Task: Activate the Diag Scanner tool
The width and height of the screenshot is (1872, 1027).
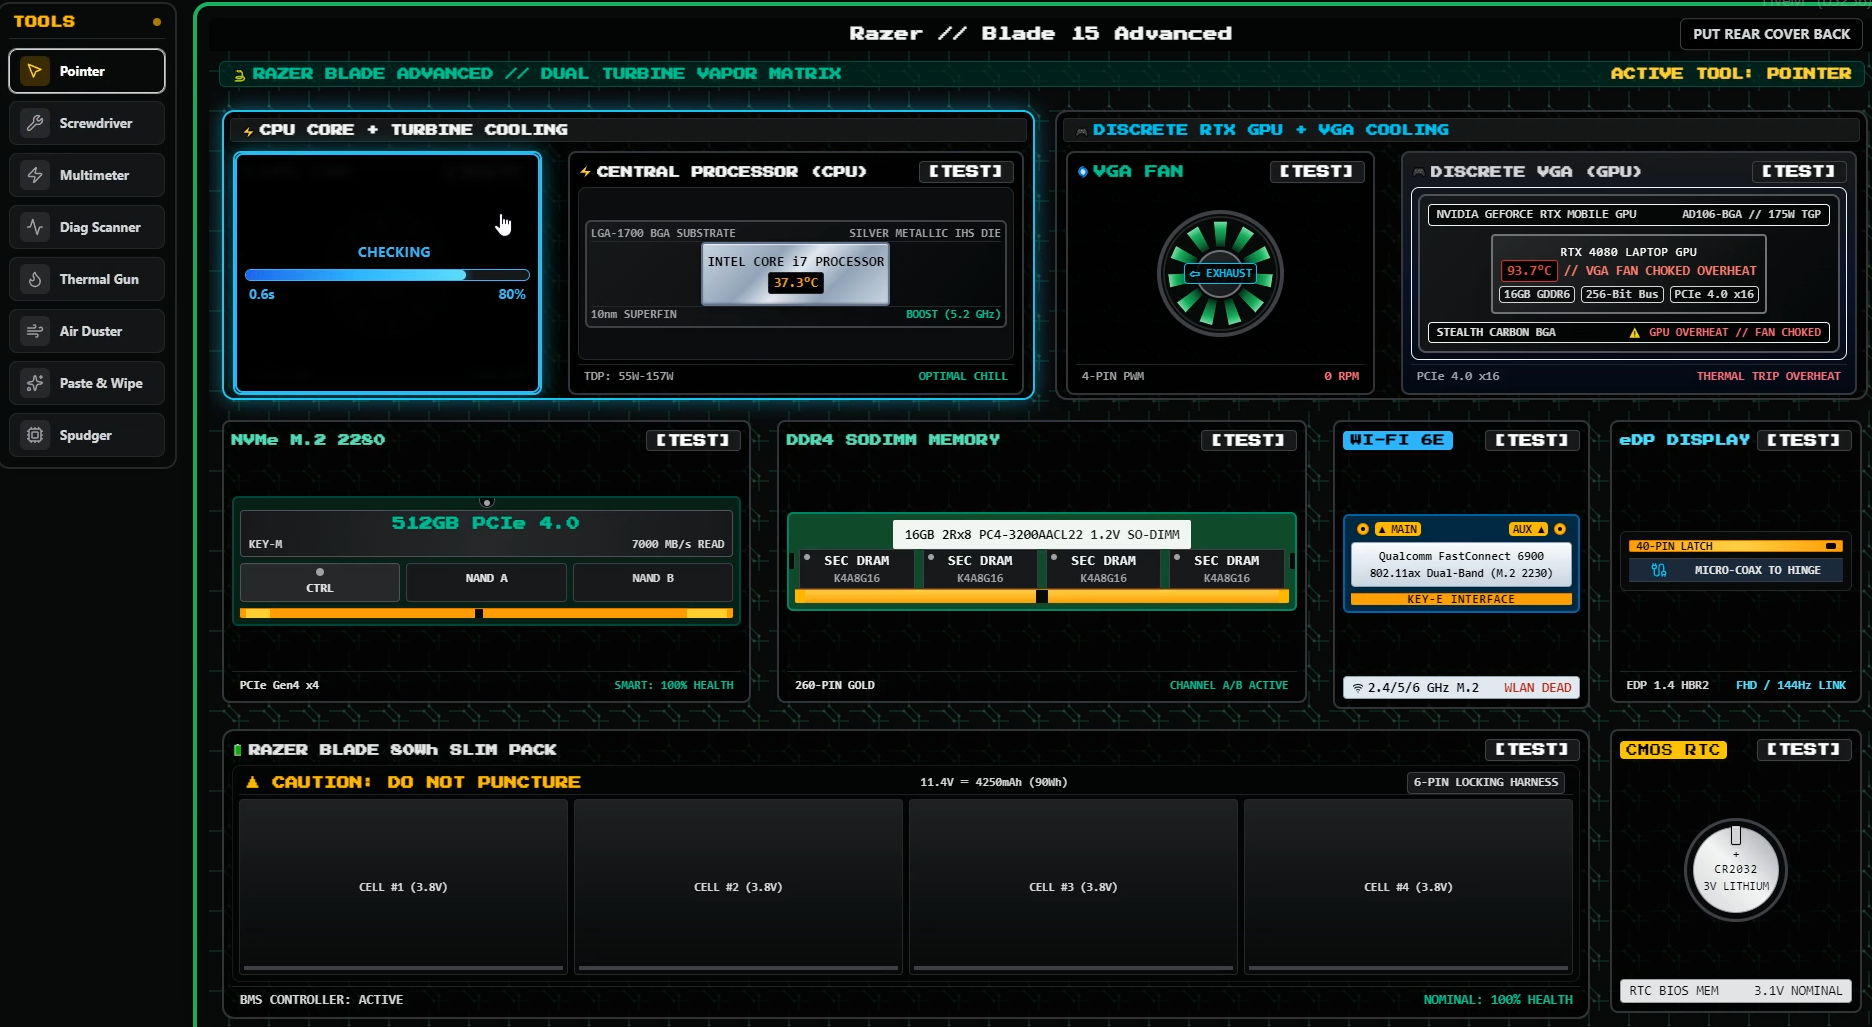Action: click(87, 227)
